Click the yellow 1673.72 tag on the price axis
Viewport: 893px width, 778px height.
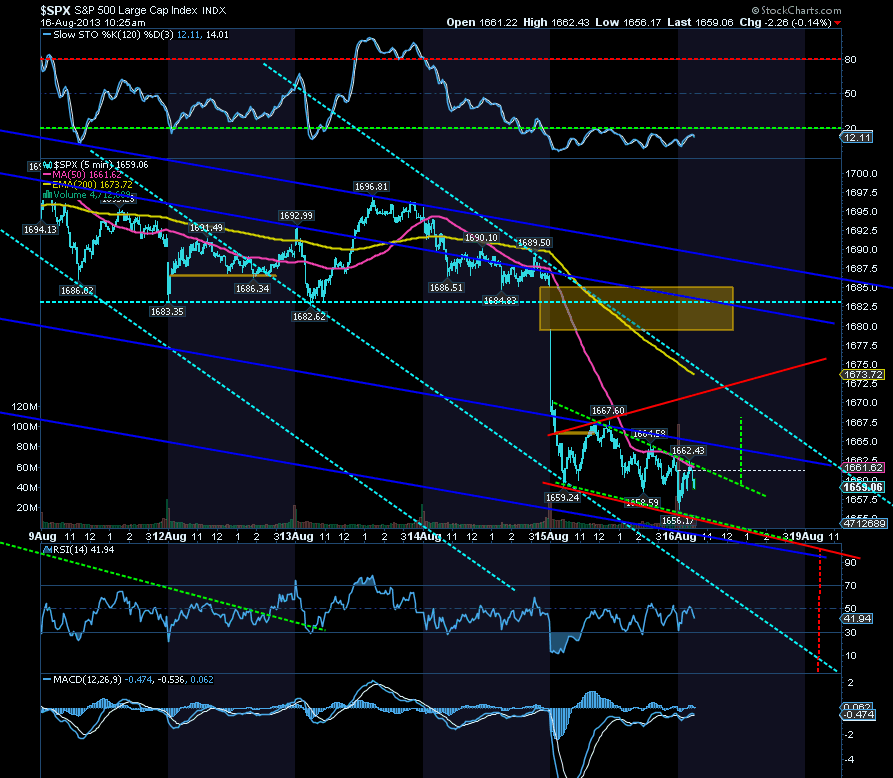coord(863,375)
